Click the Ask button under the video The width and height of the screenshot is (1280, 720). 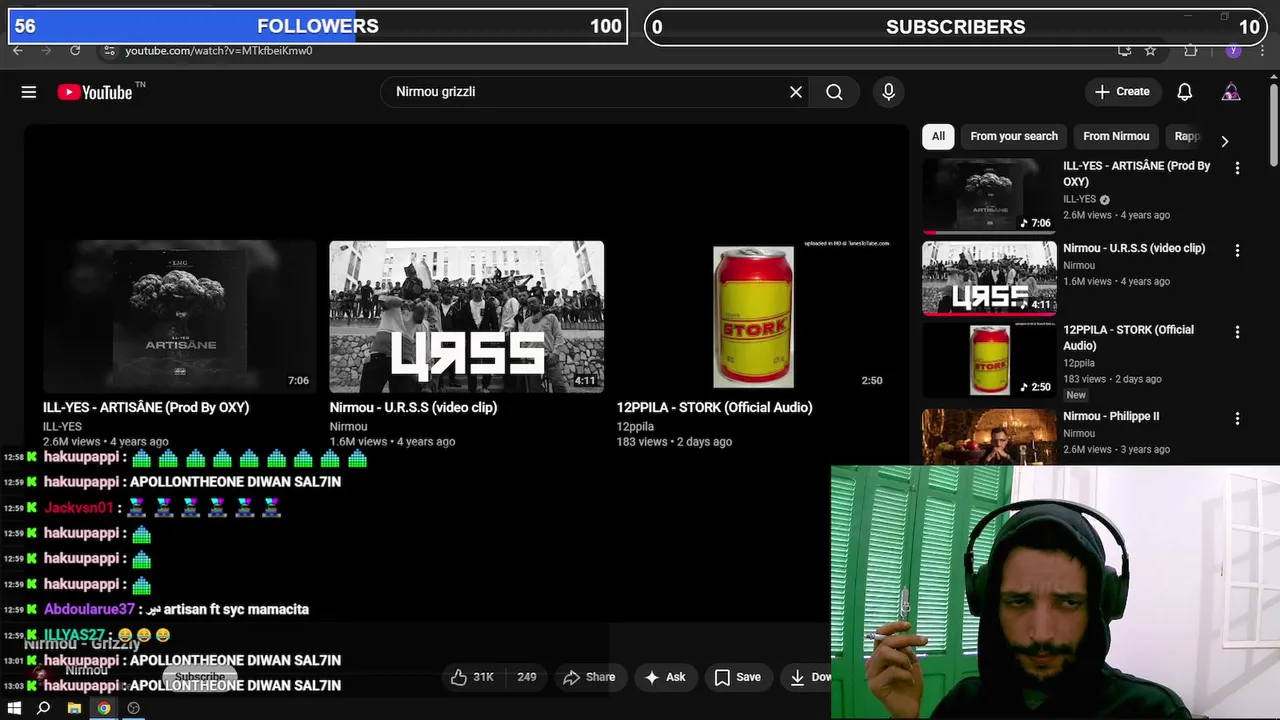coord(665,677)
